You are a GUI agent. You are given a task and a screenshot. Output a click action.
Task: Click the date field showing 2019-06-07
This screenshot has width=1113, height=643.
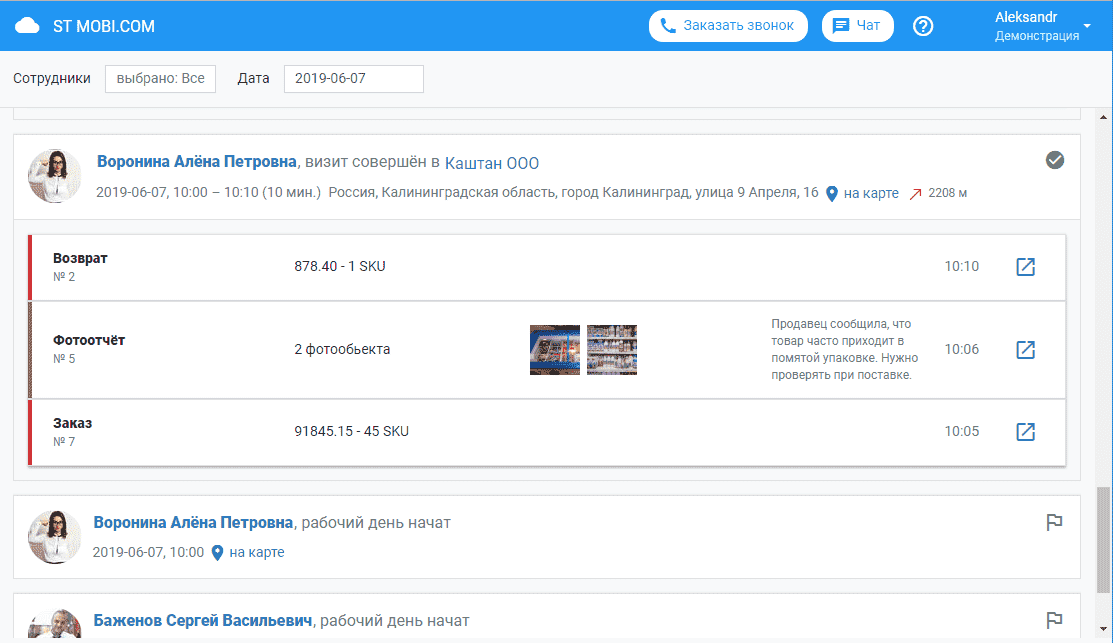[x=353, y=79]
